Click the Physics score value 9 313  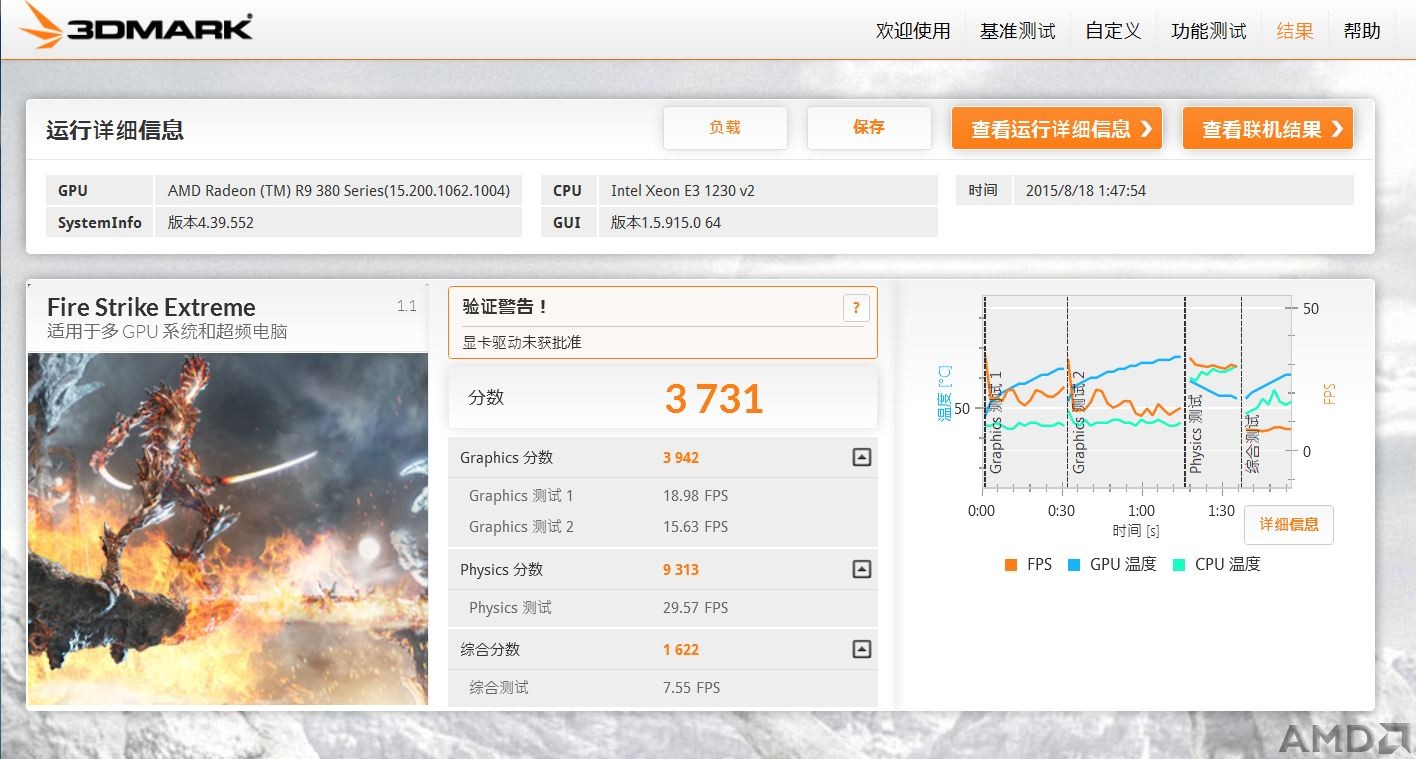pyautogui.click(x=681, y=570)
